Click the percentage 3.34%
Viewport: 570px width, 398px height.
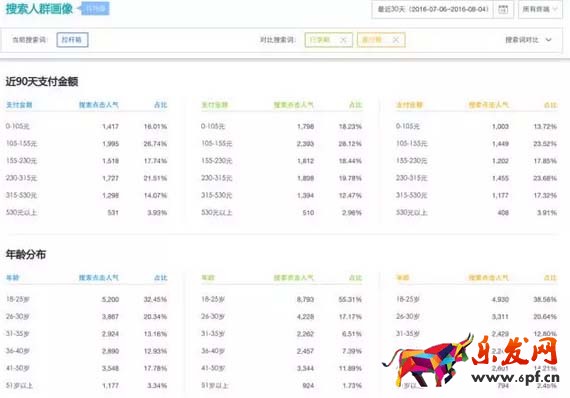click(x=157, y=385)
